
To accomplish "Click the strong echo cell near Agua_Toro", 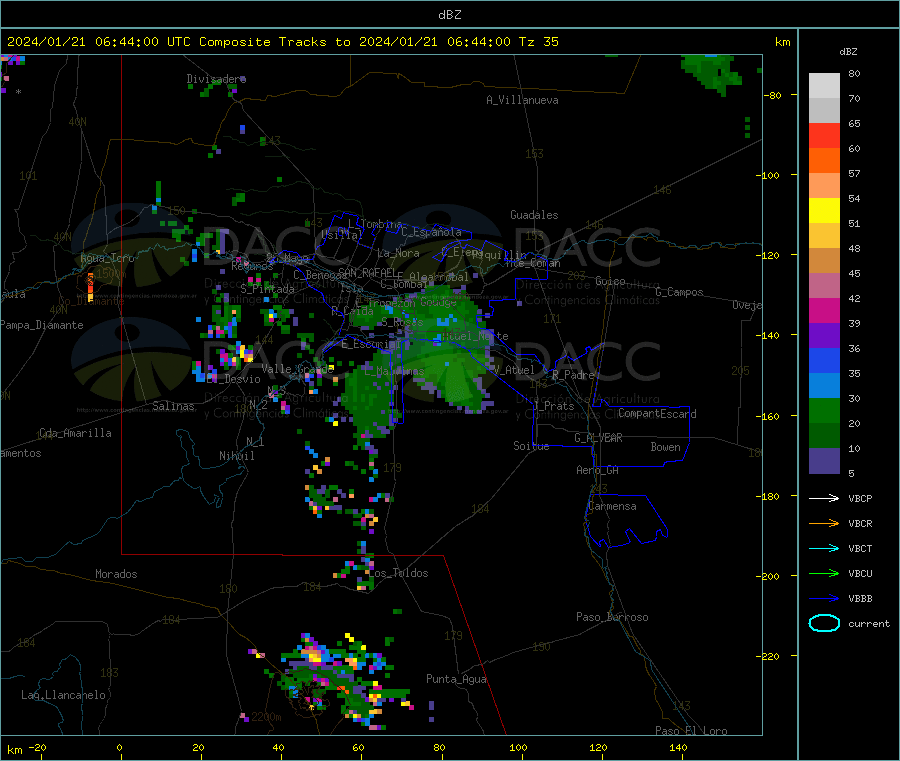I will coord(90,286).
